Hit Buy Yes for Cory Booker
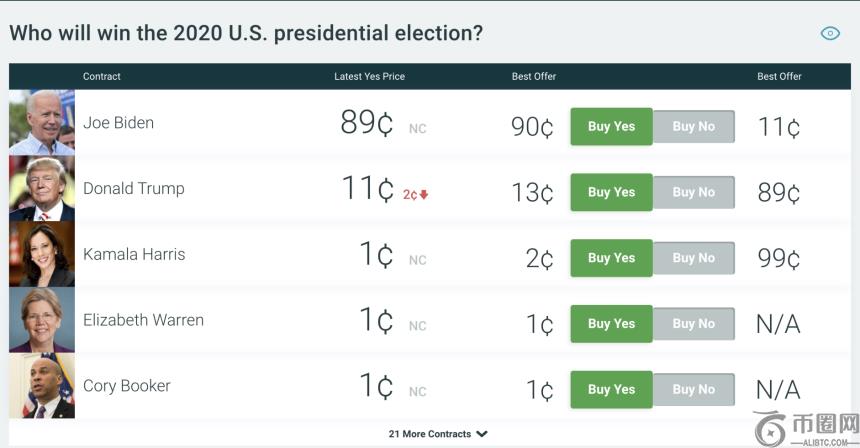Image resolution: width=860 pixels, height=448 pixels. (x=611, y=390)
